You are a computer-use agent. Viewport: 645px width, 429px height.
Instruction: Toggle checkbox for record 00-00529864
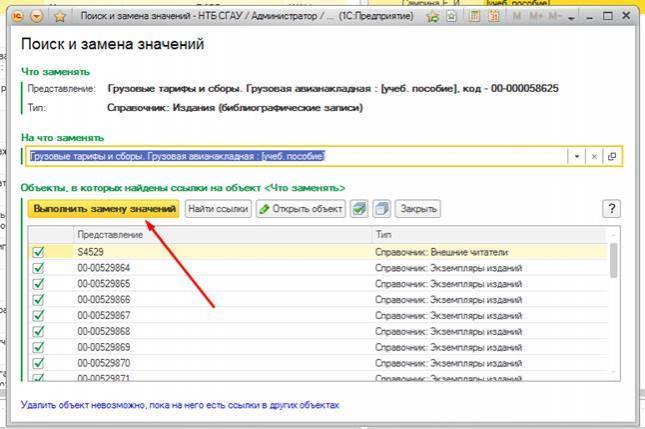click(39, 268)
